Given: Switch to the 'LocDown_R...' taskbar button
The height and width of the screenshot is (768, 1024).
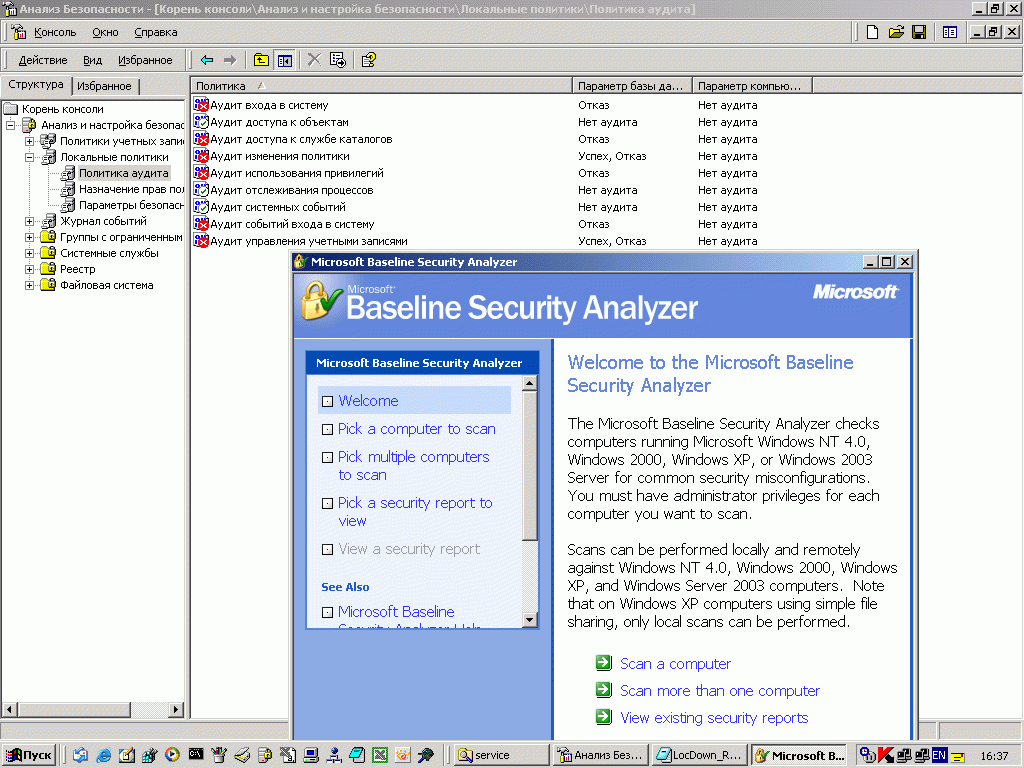Looking at the screenshot, I should 699,755.
